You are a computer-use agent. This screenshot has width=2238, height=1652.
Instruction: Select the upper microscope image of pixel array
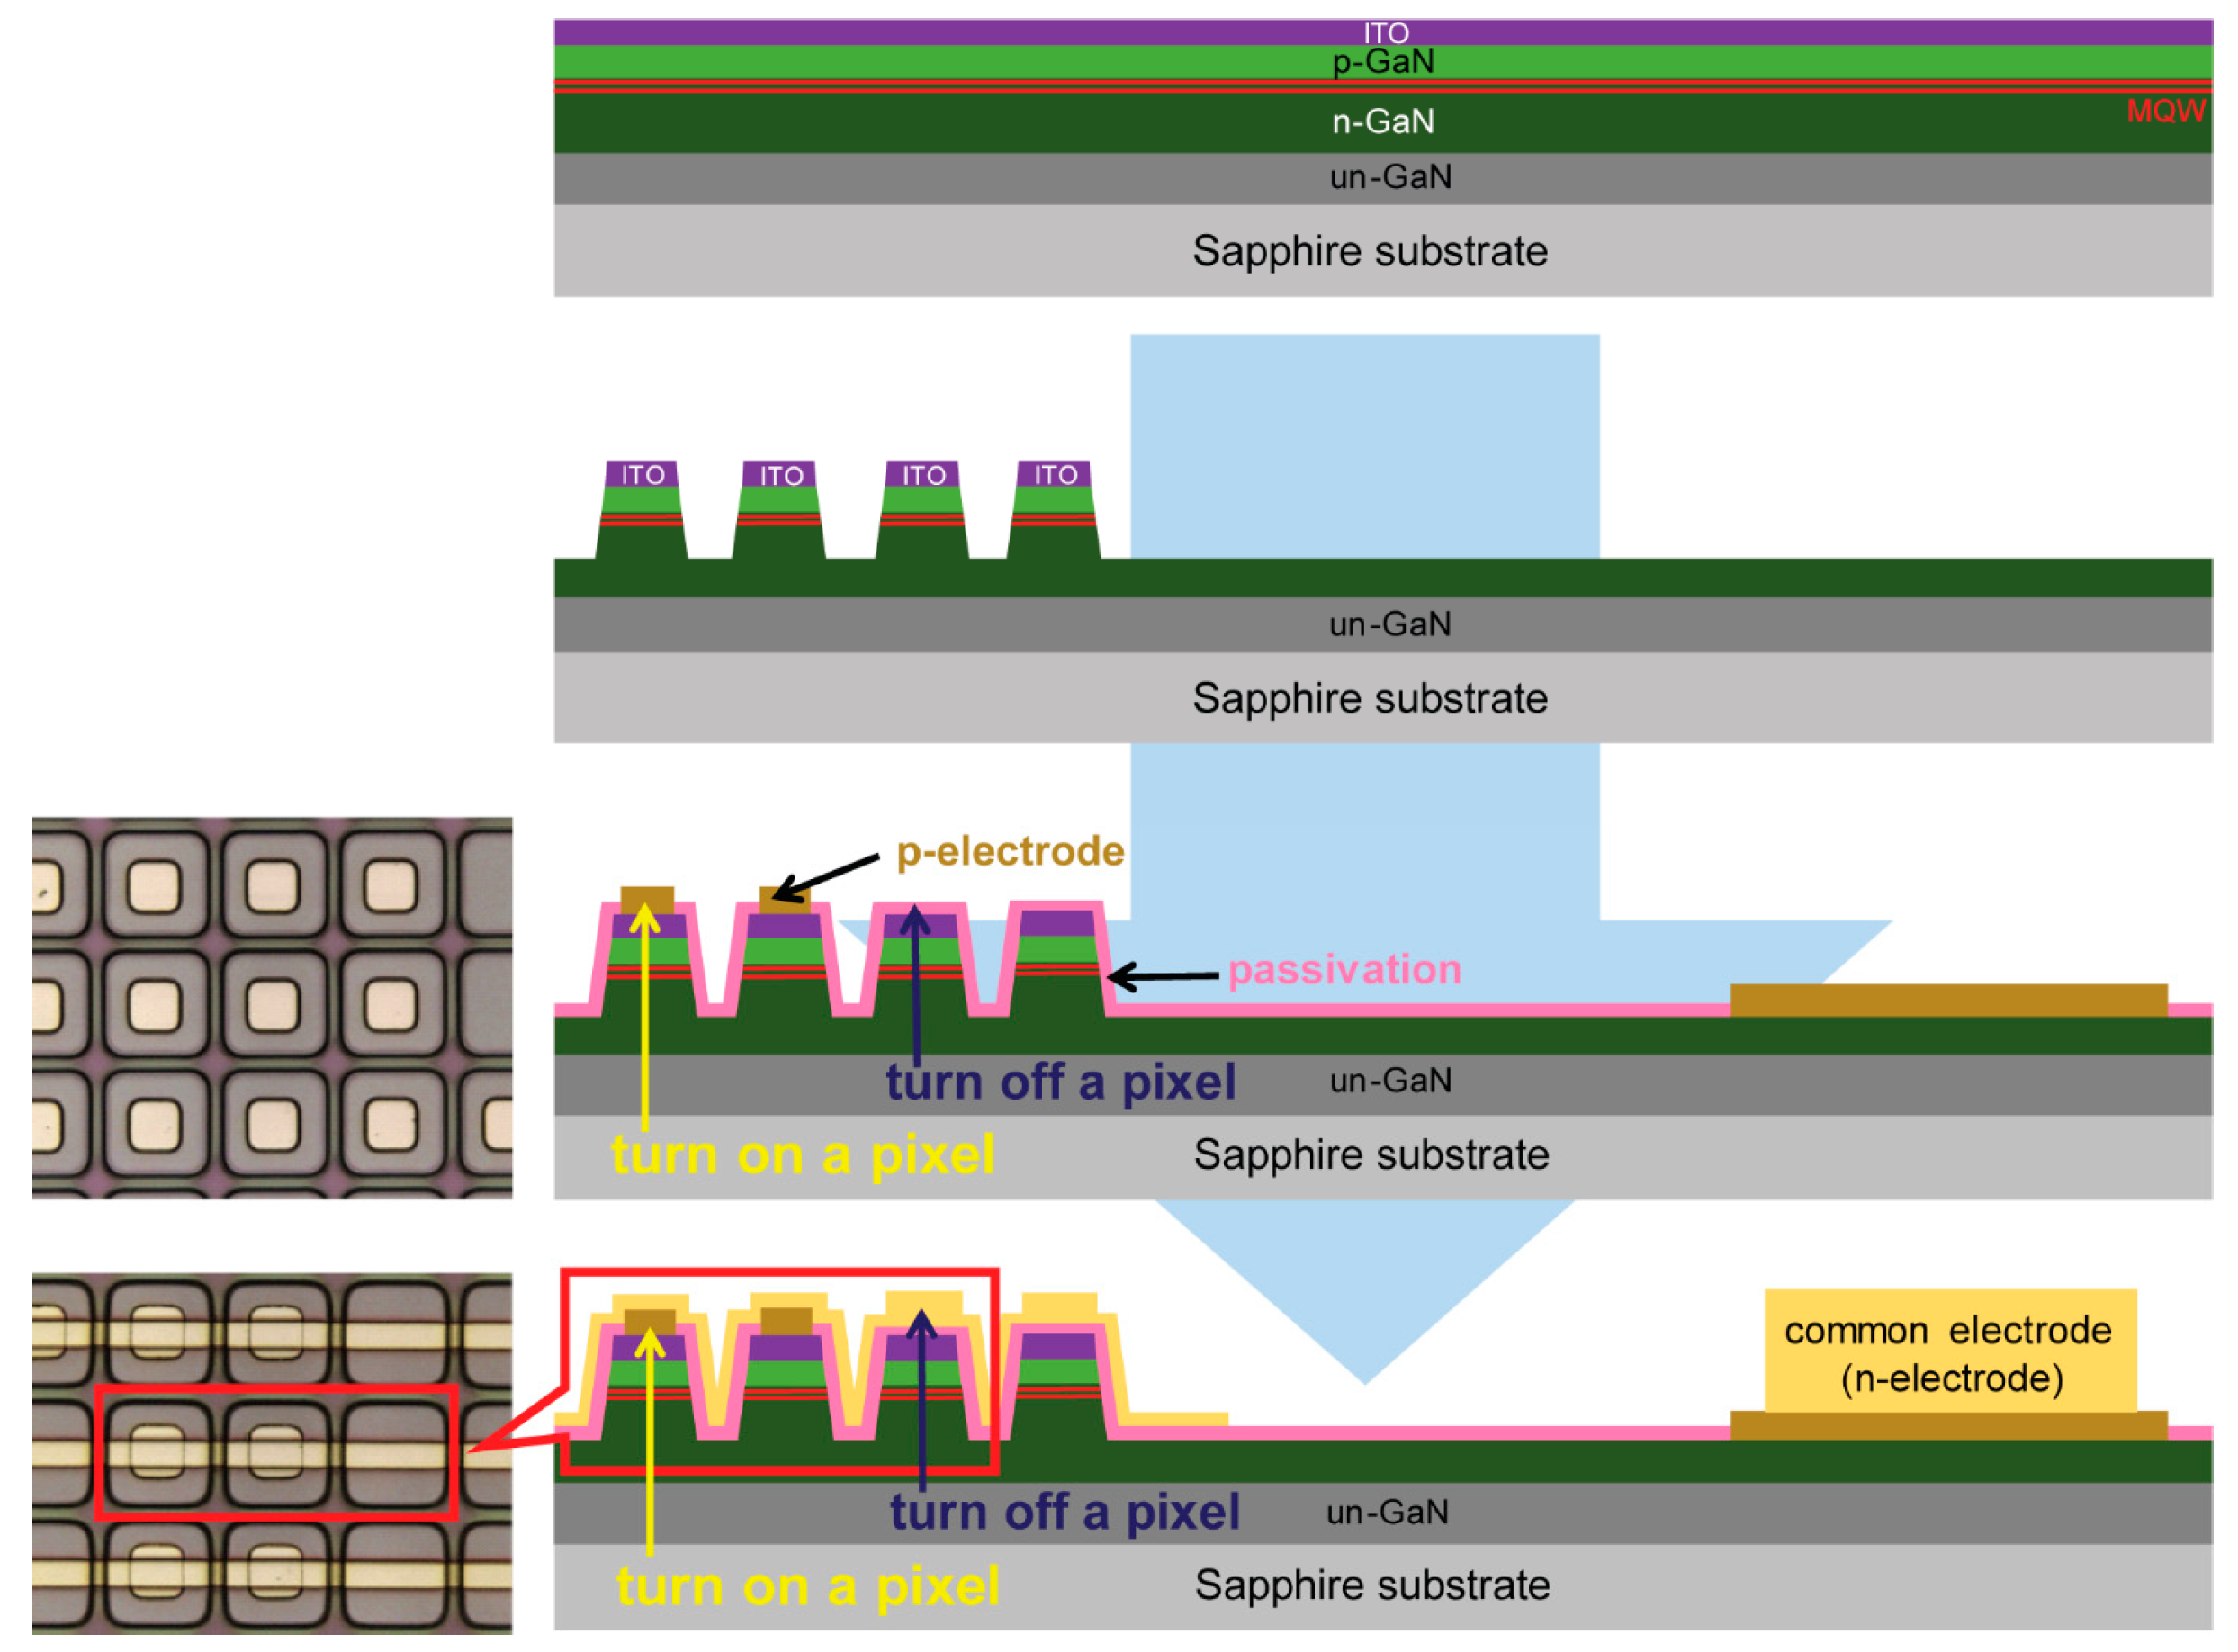pos(272,1007)
